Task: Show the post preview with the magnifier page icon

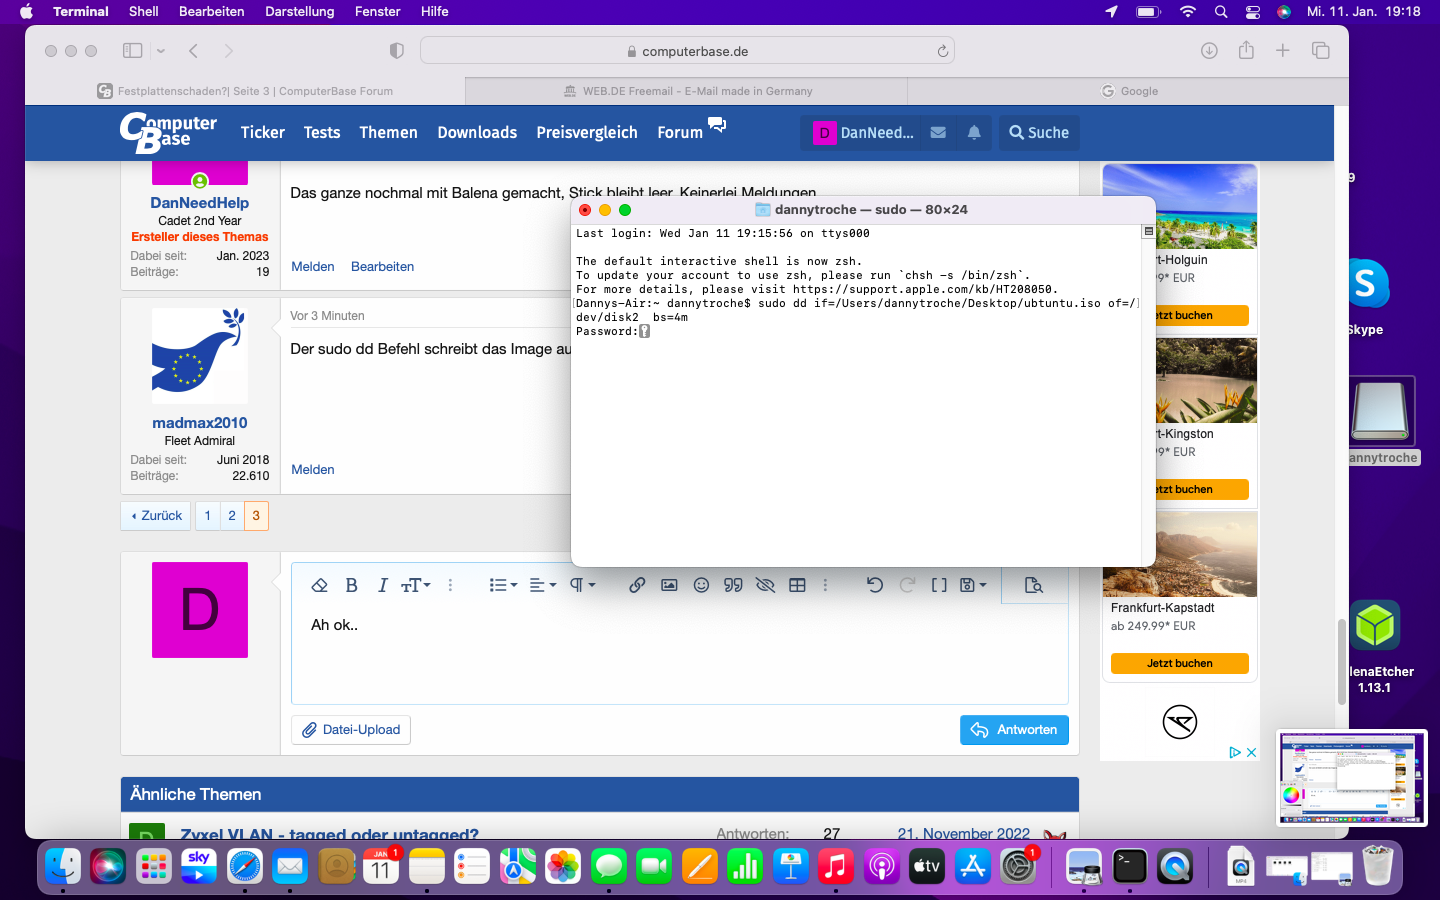Action: pos(1034,585)
